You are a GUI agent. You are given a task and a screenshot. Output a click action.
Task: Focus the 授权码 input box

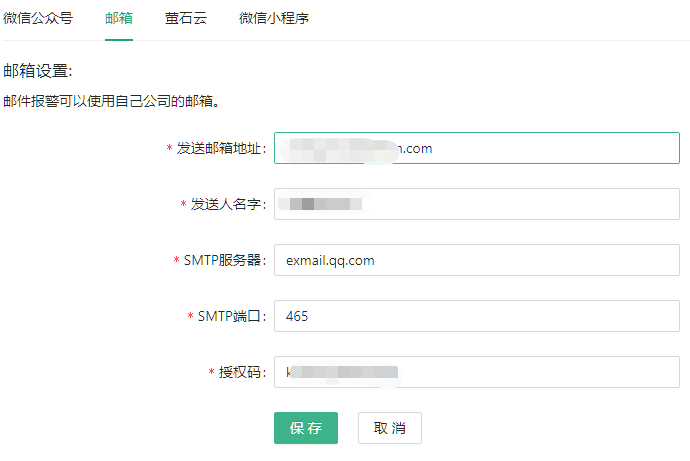tap(476, 372)
